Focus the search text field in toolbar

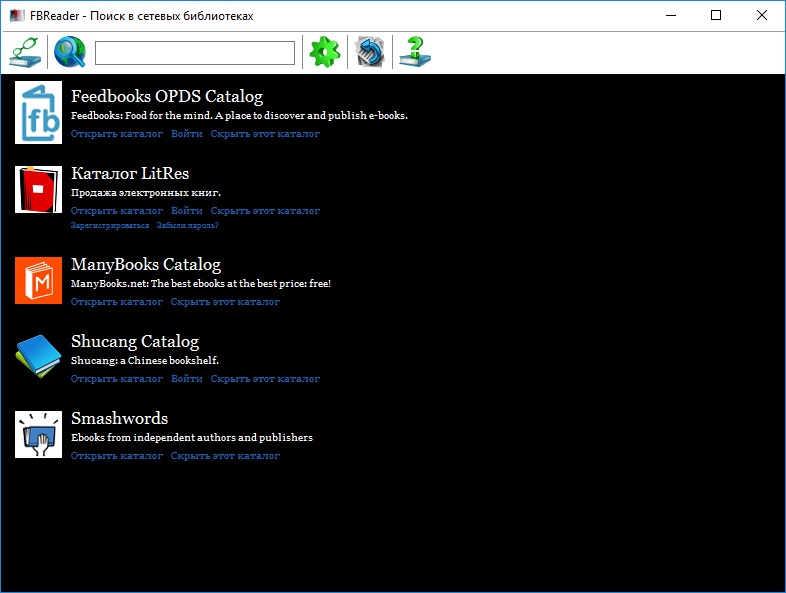(x=195, y=53)
